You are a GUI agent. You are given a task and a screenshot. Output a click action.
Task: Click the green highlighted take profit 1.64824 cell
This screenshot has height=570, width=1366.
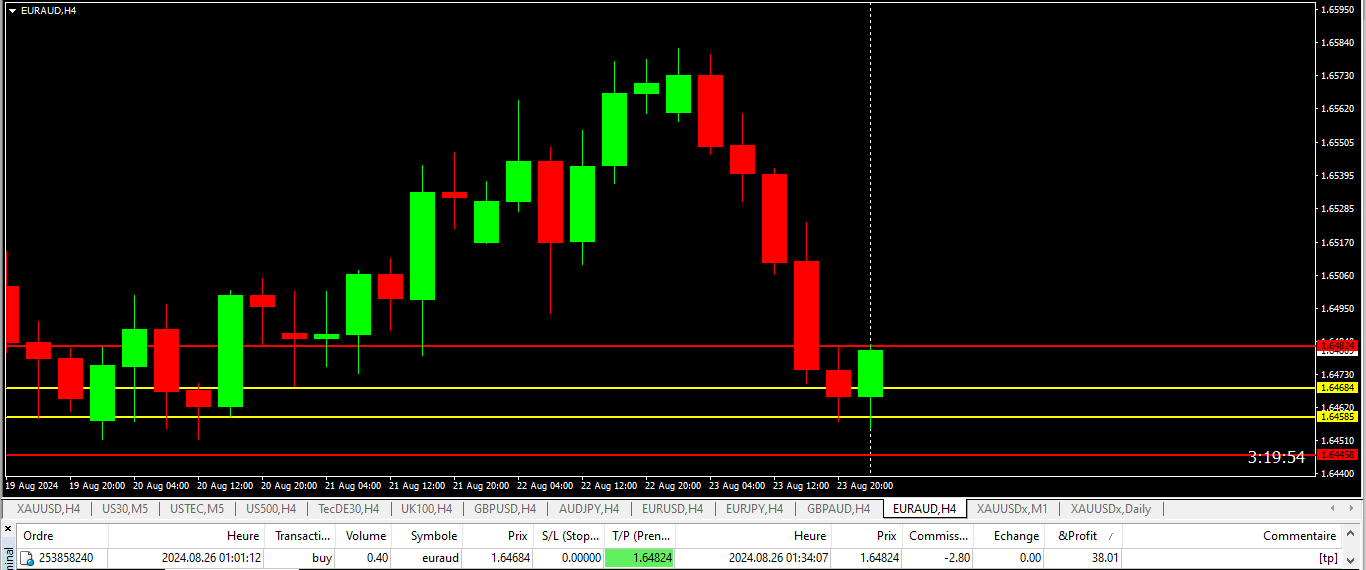click(x=640, y=558)
